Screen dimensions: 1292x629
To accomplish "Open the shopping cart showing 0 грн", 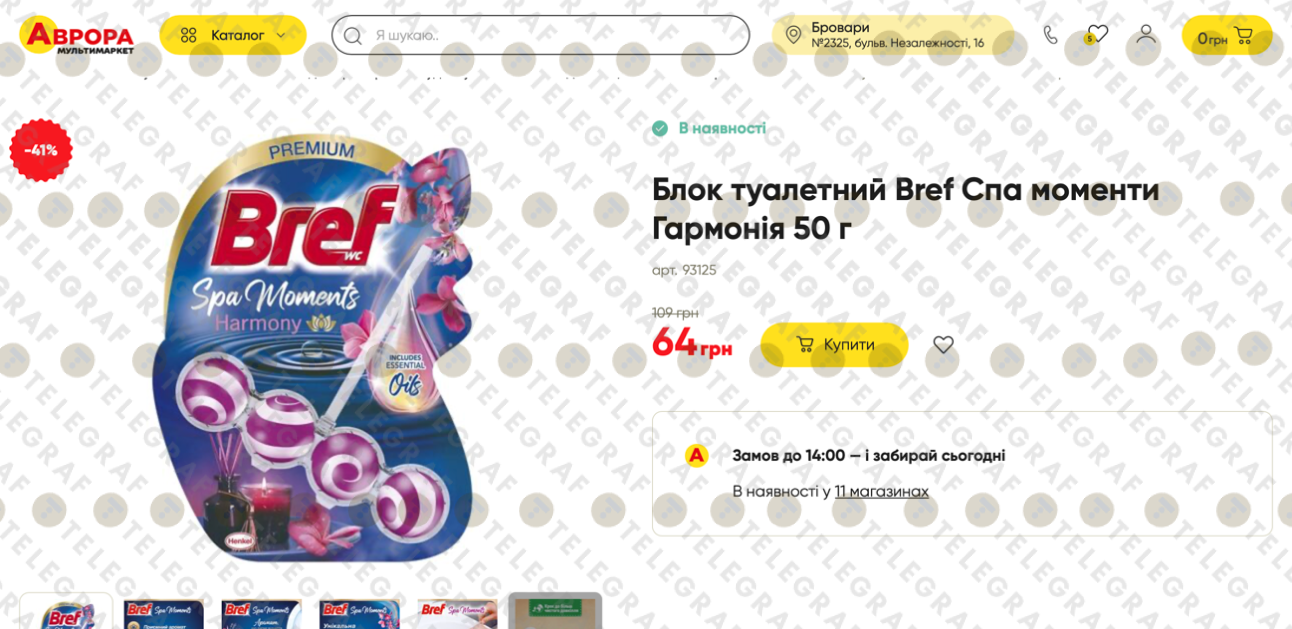I will pos(1226,36).
